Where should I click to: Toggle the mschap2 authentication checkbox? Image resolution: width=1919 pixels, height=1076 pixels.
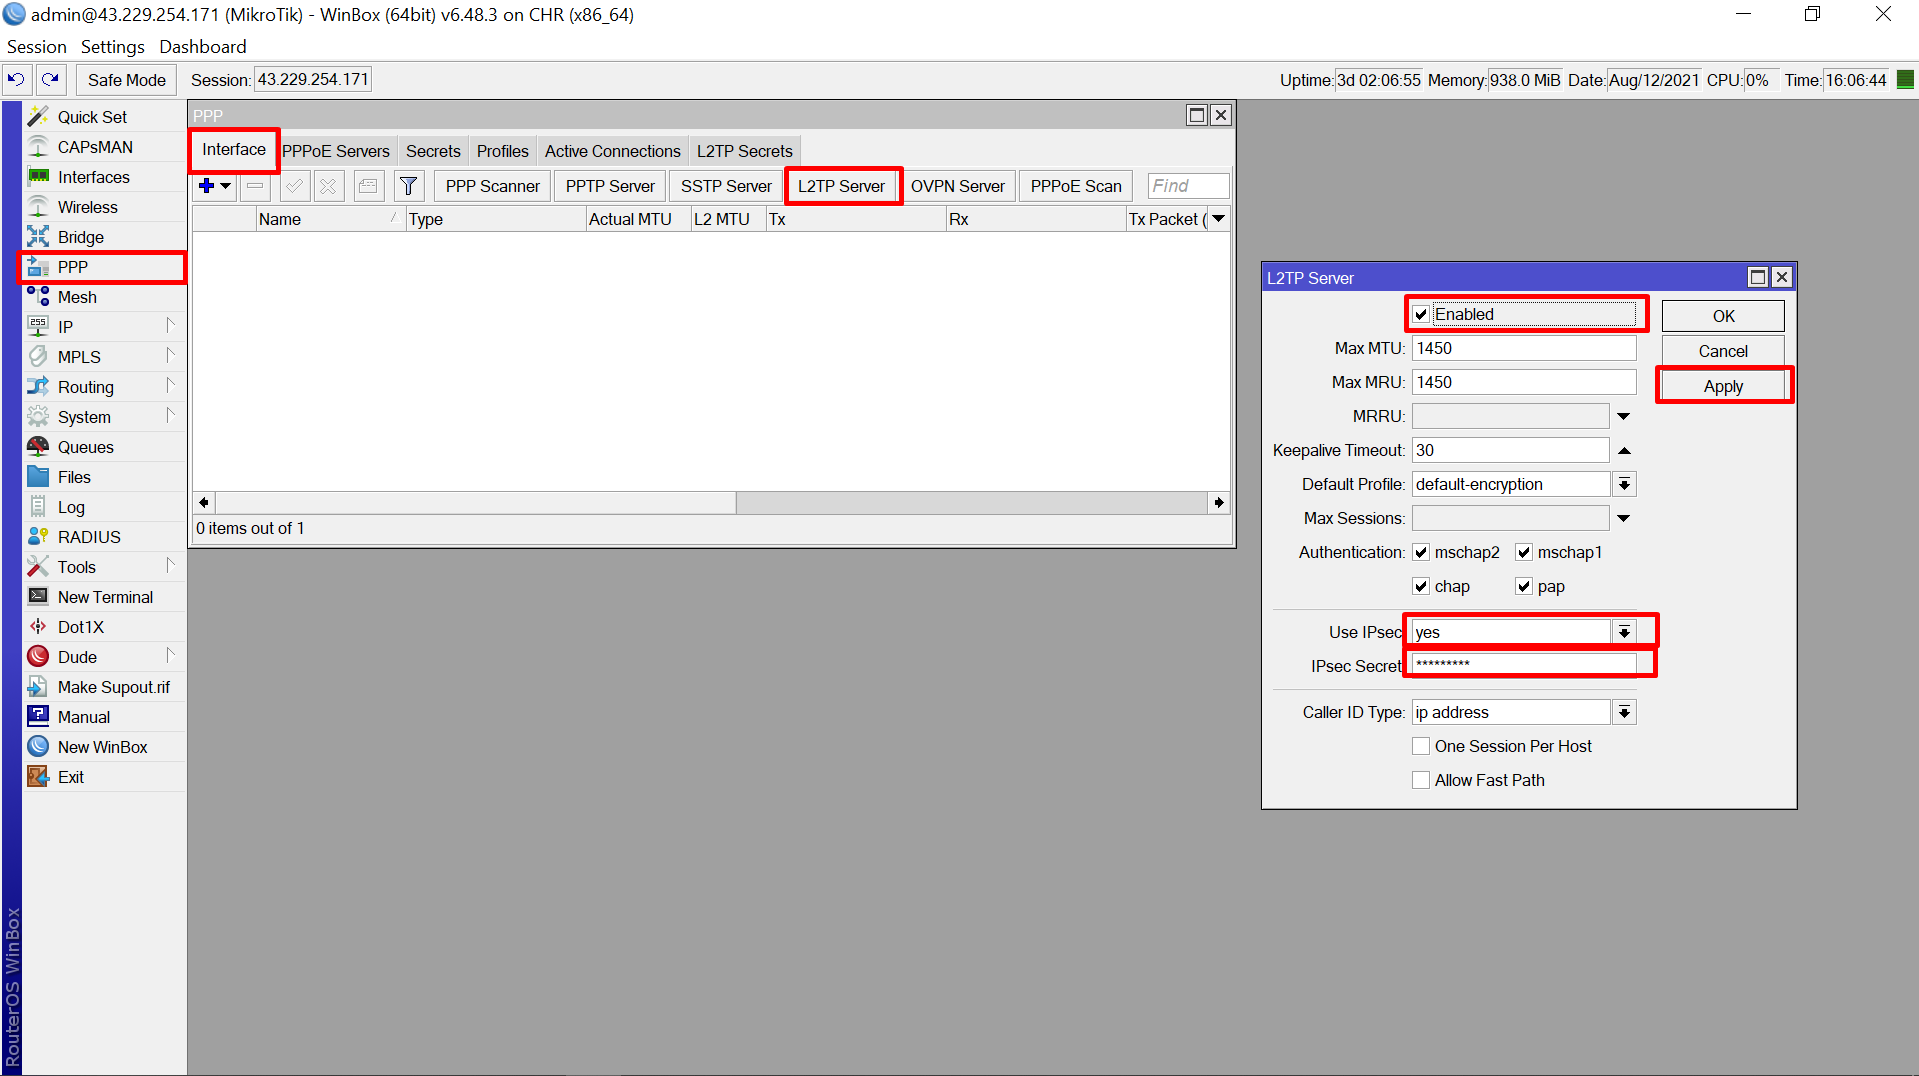coord(1421,552)
